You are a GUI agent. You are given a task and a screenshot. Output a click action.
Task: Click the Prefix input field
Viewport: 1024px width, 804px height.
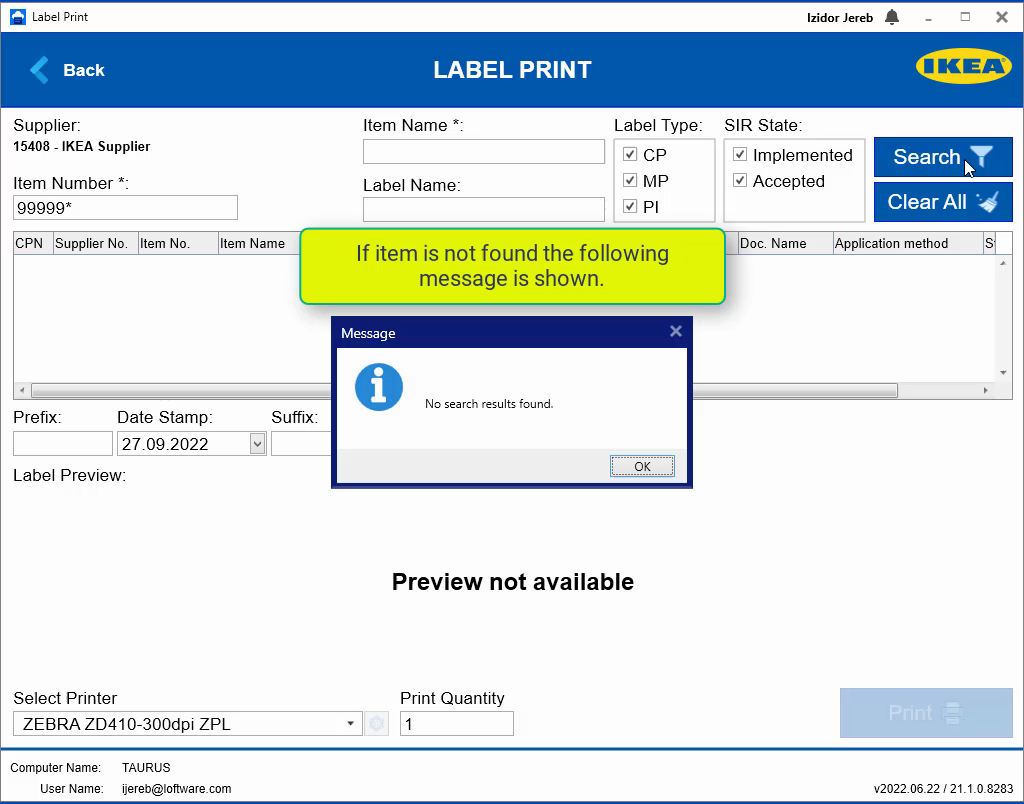(63, 443)
